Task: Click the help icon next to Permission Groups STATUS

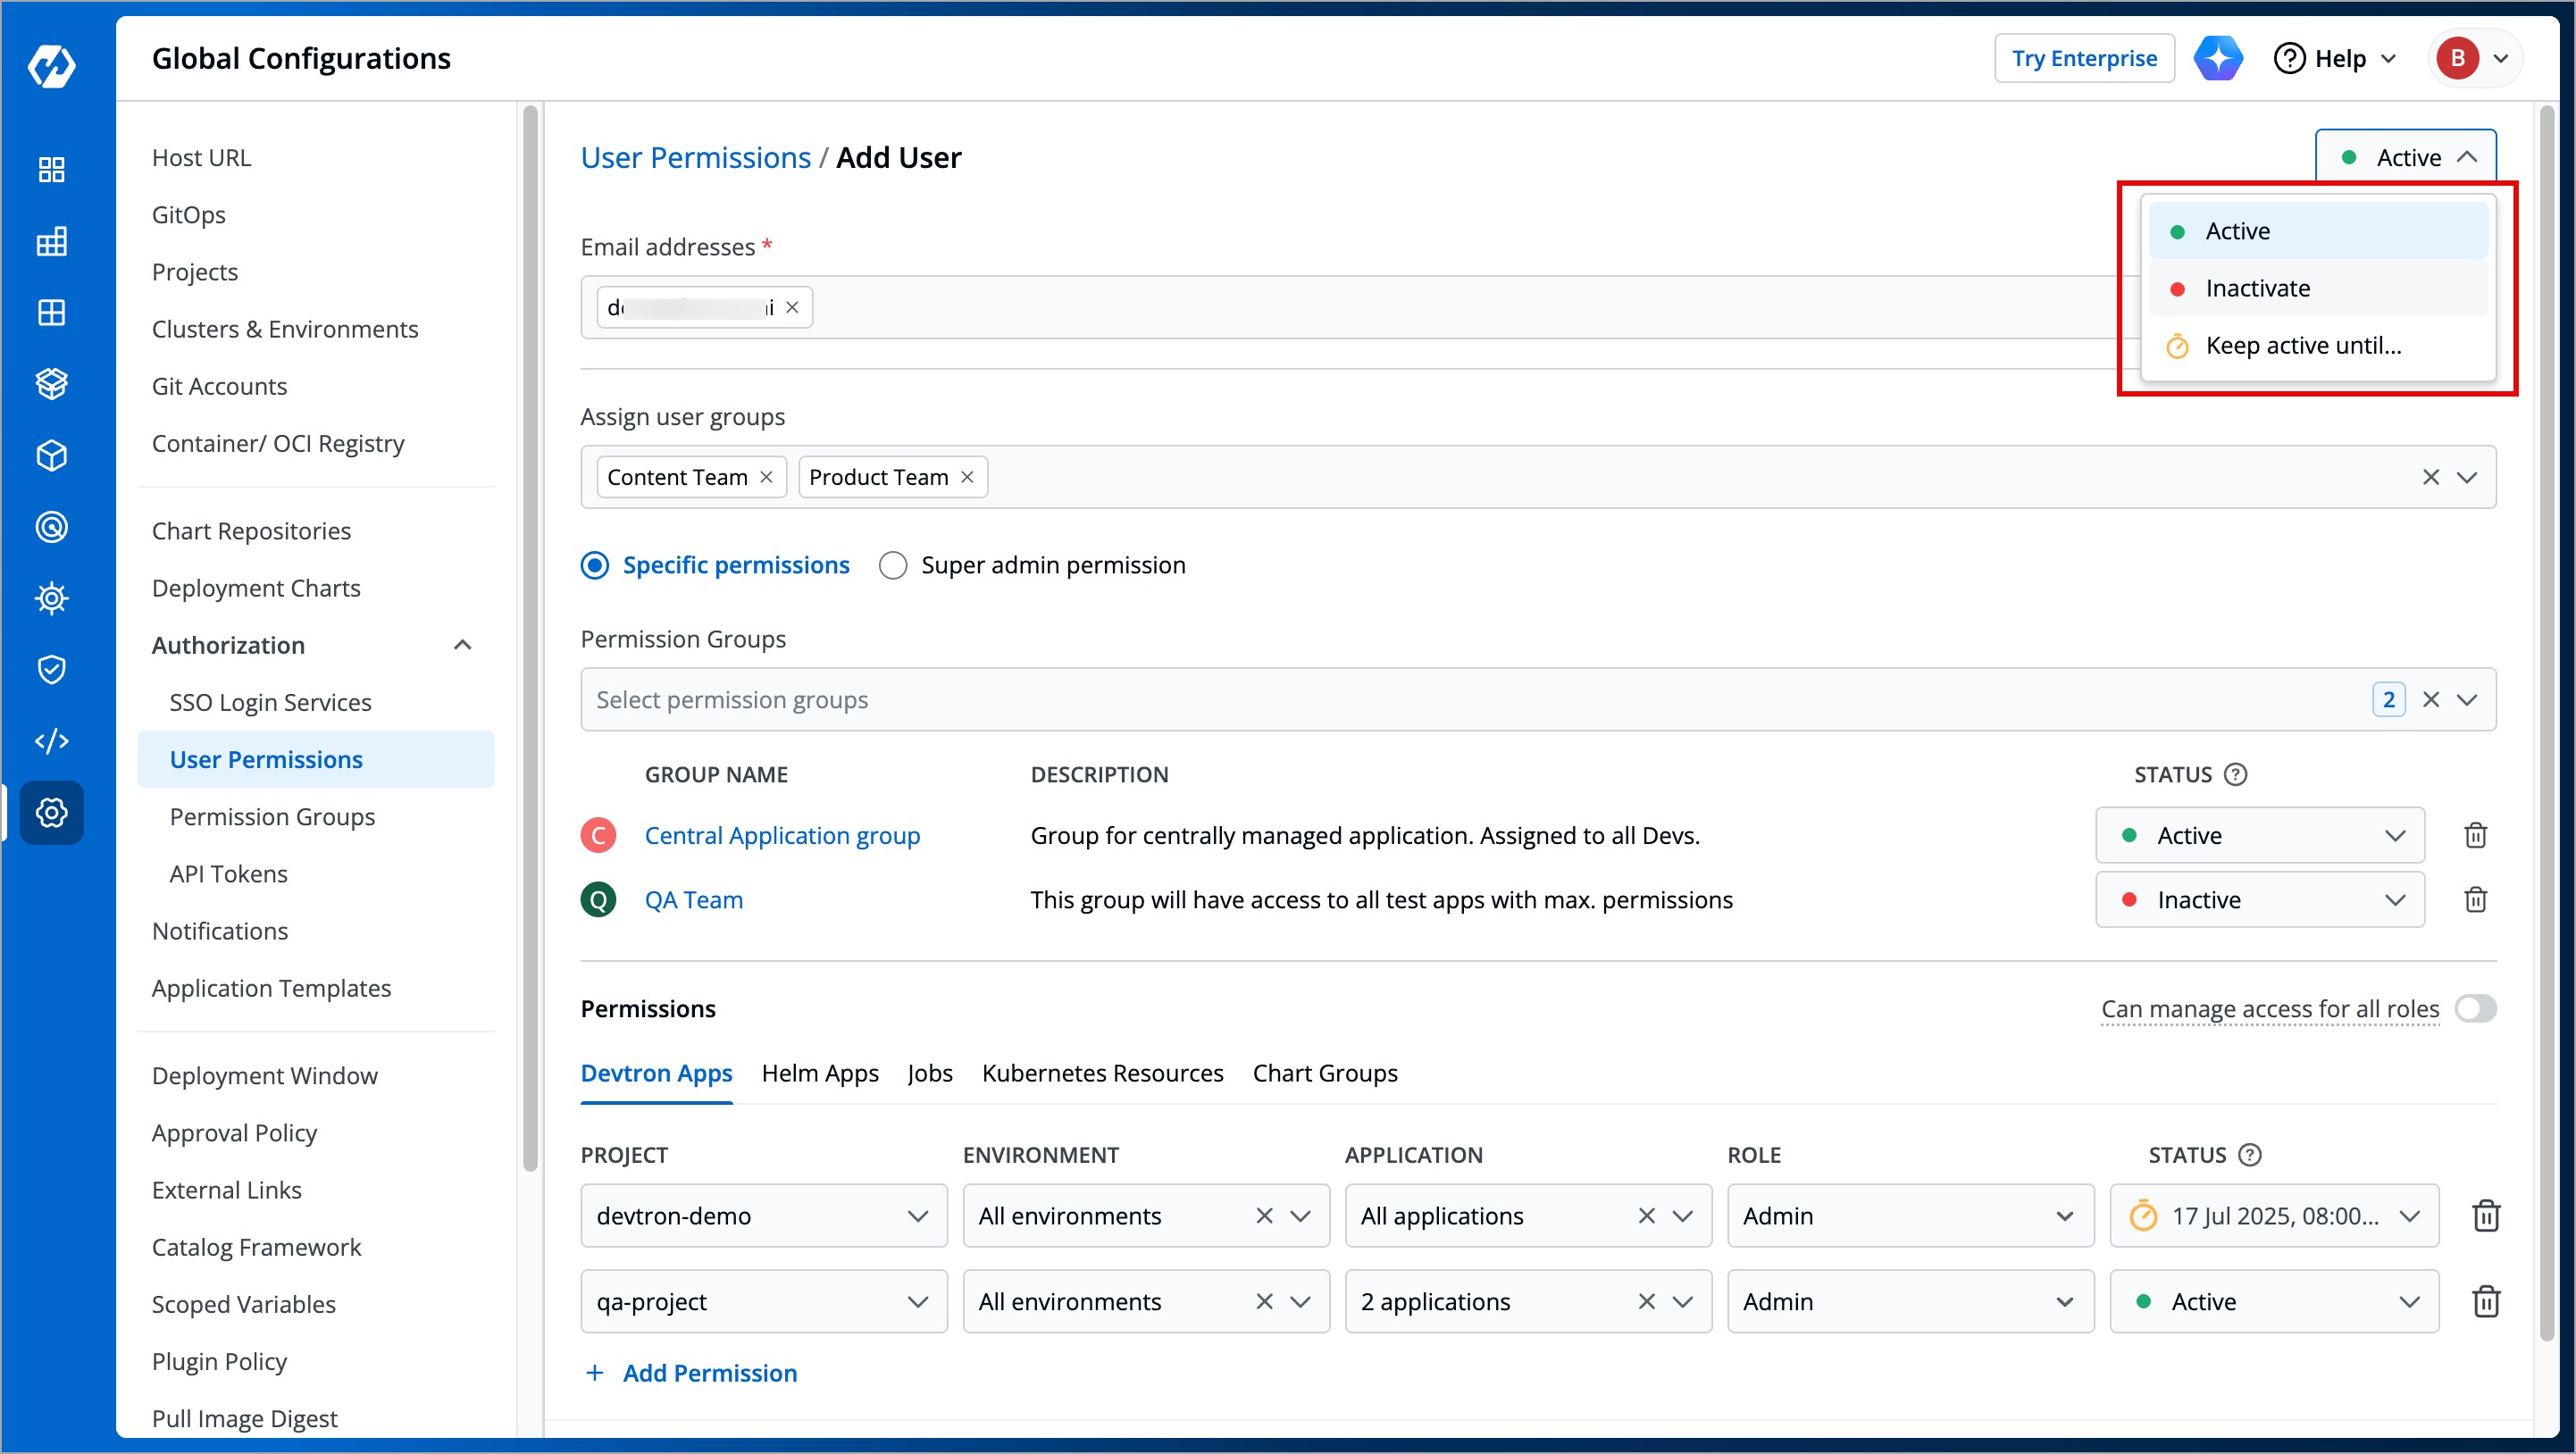Action: (x=2235, y=774)
